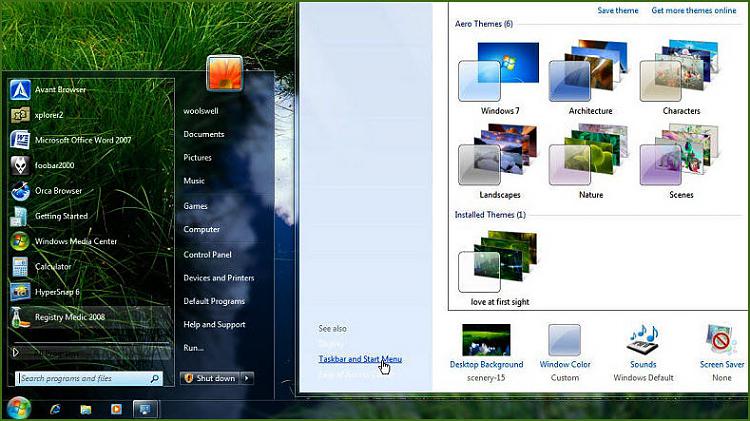Open Calculator from the Start menu
The image size is (750, 421).
coord(91,267)
